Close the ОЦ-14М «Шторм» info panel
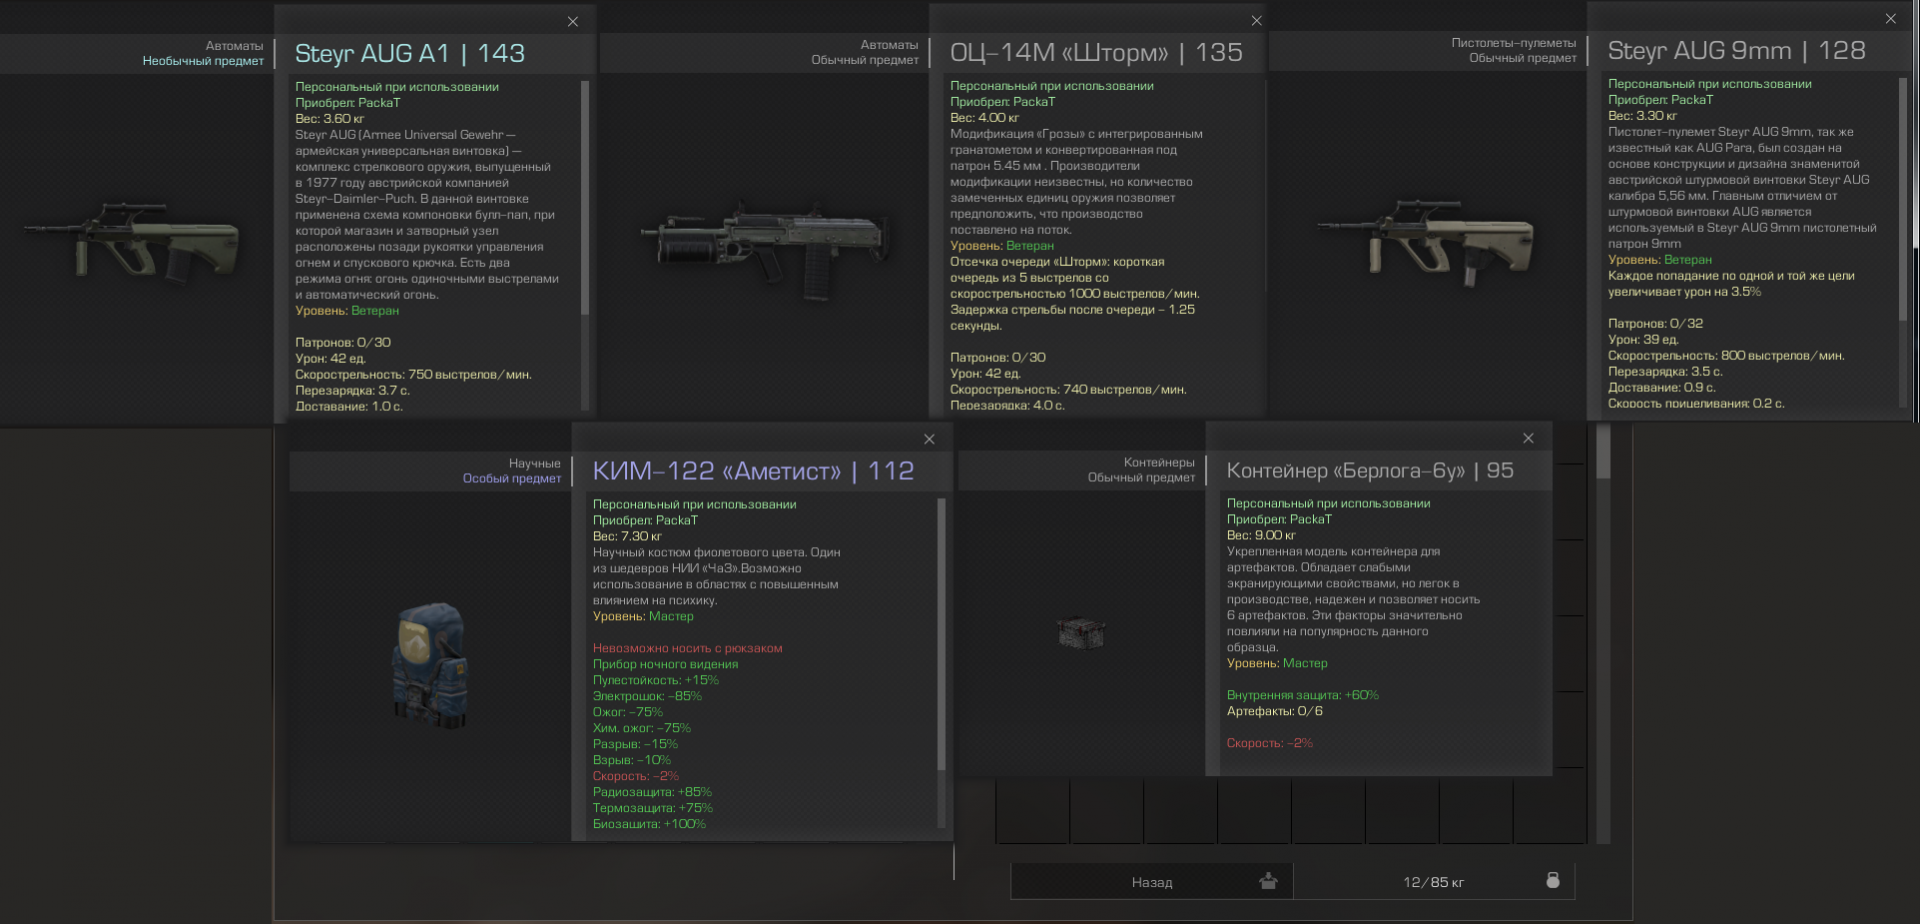Image resolution: width=1920 pixels, height=924 pixels. tap(1257, 21)
